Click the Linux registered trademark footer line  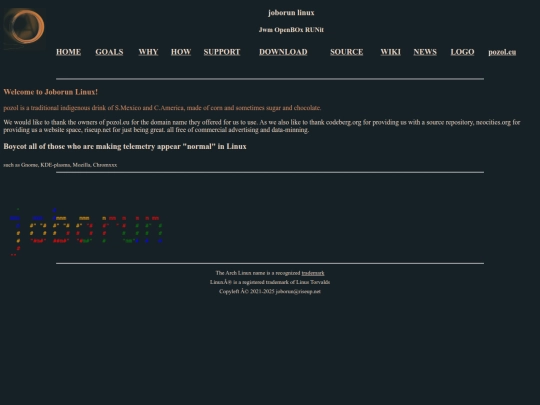click(270, 282)
